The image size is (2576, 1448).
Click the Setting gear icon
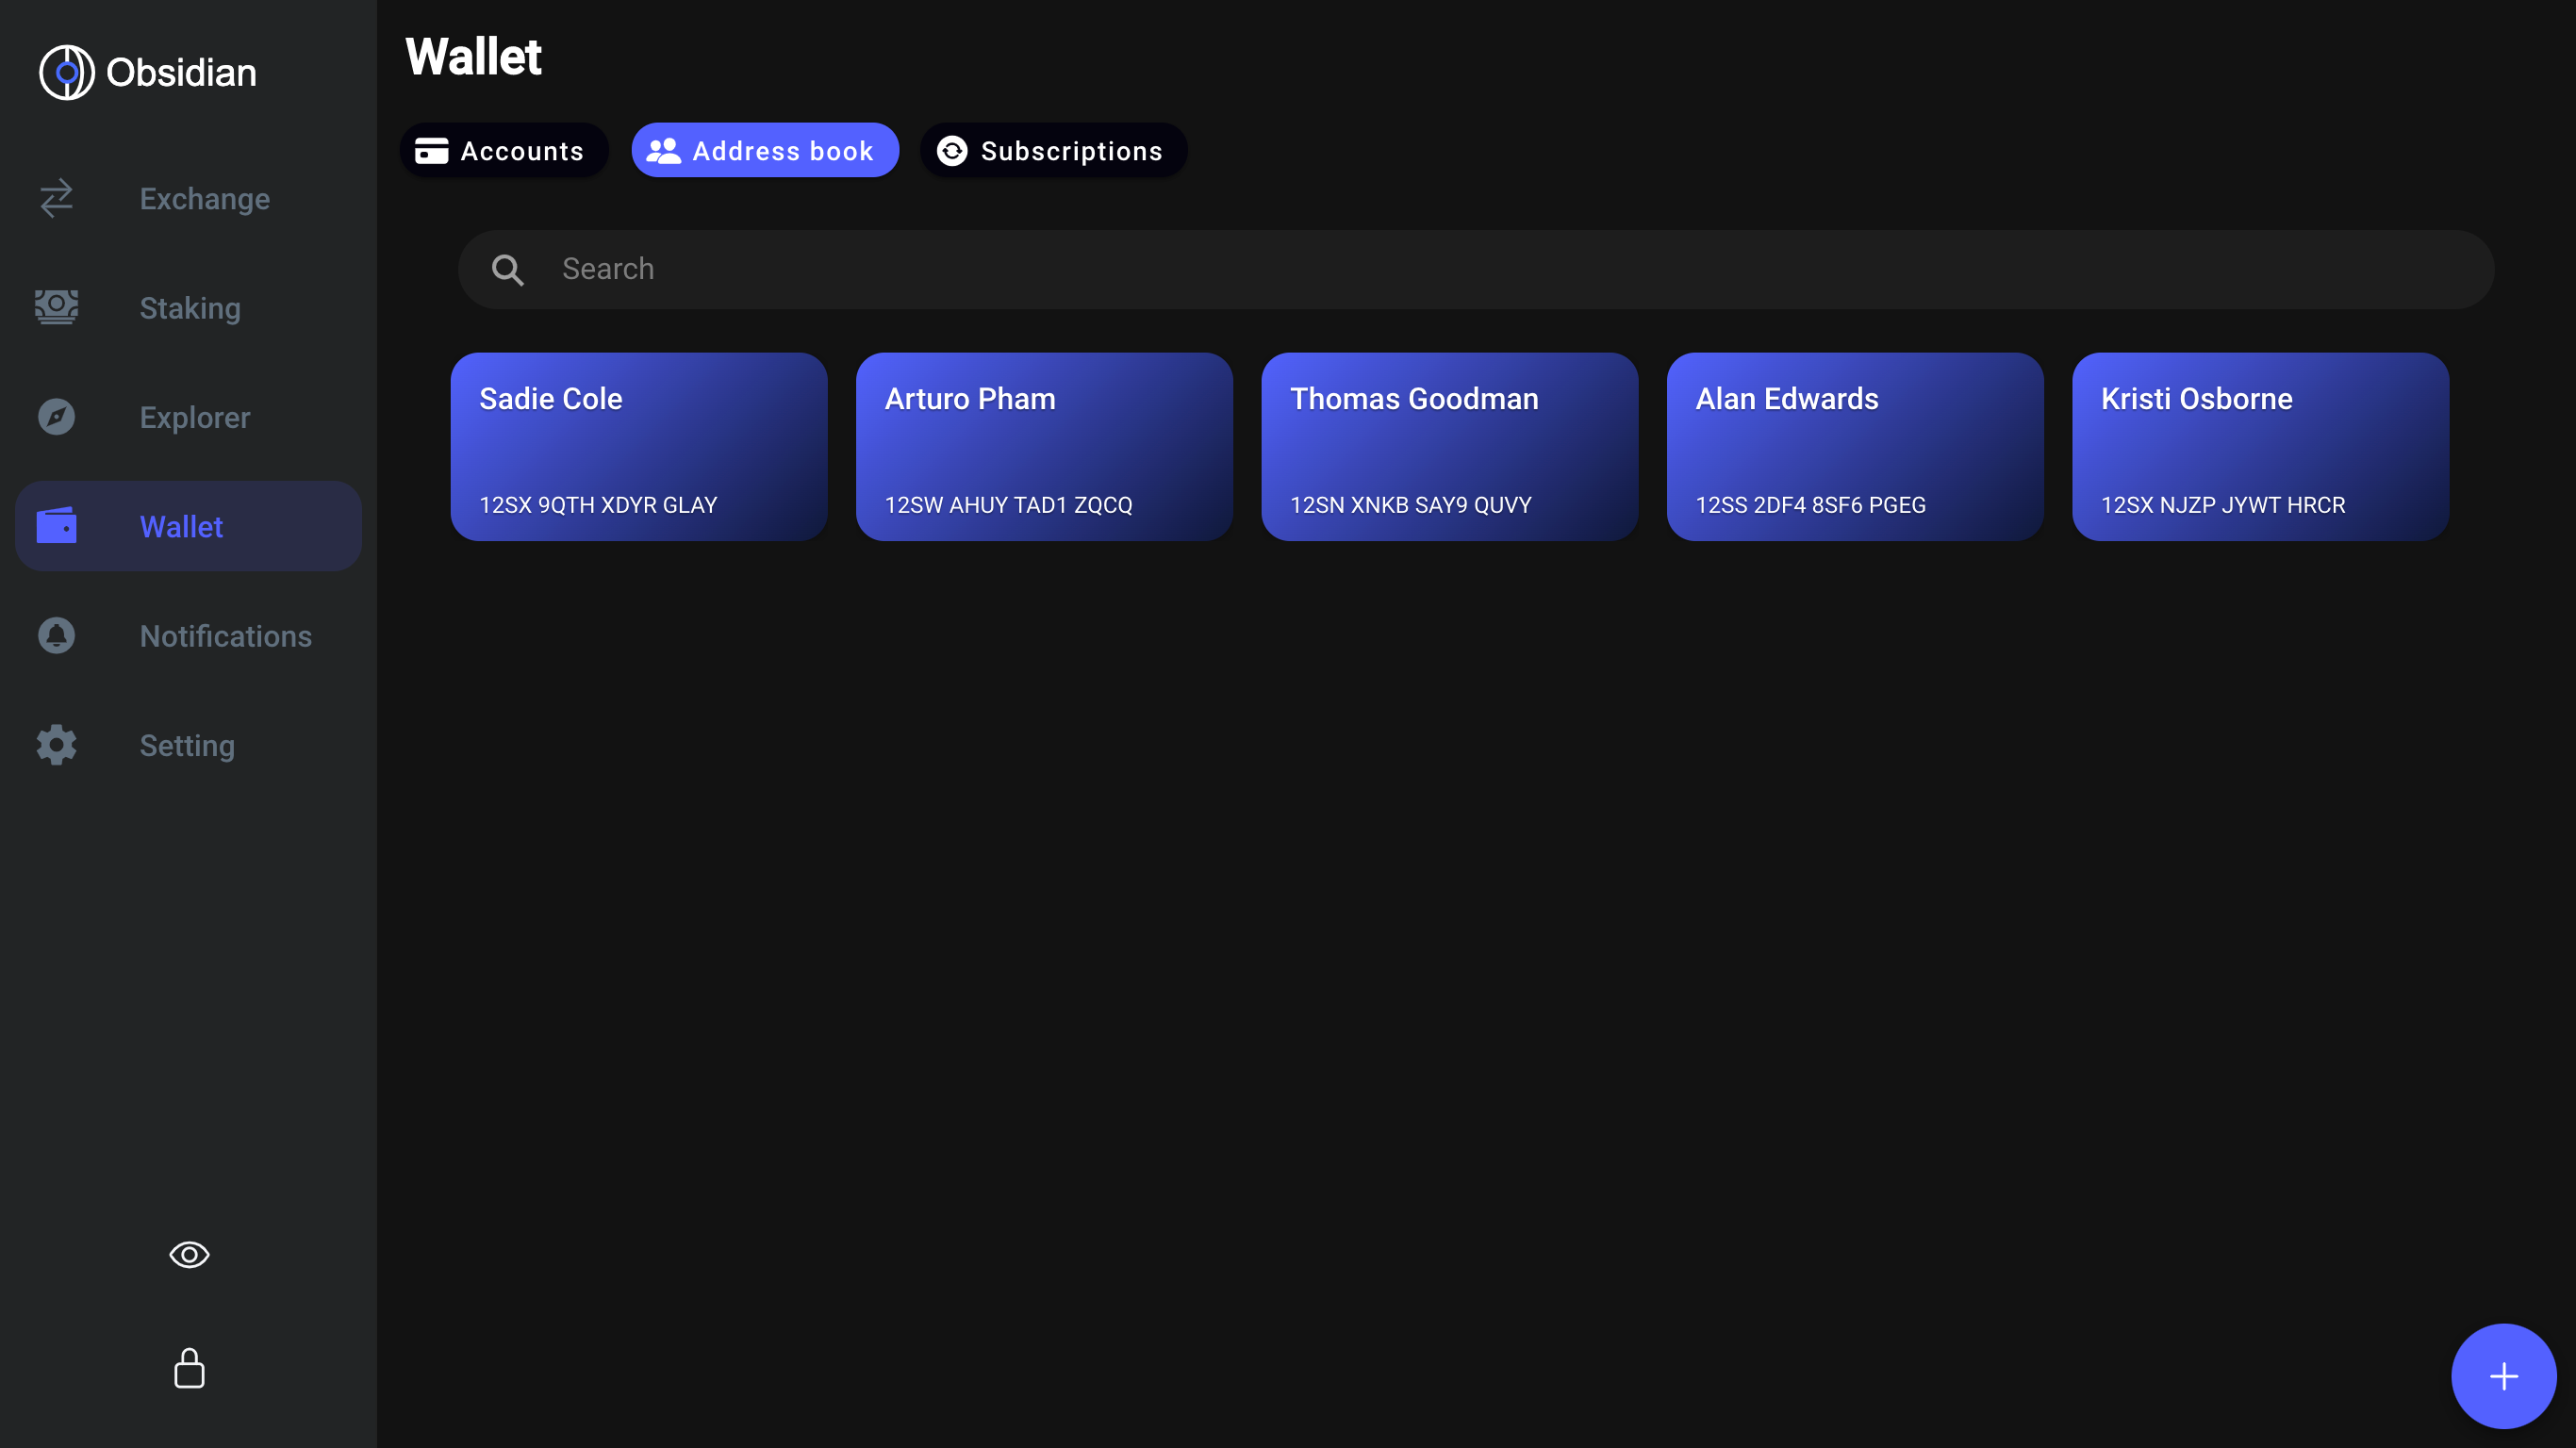pos(57,745)
